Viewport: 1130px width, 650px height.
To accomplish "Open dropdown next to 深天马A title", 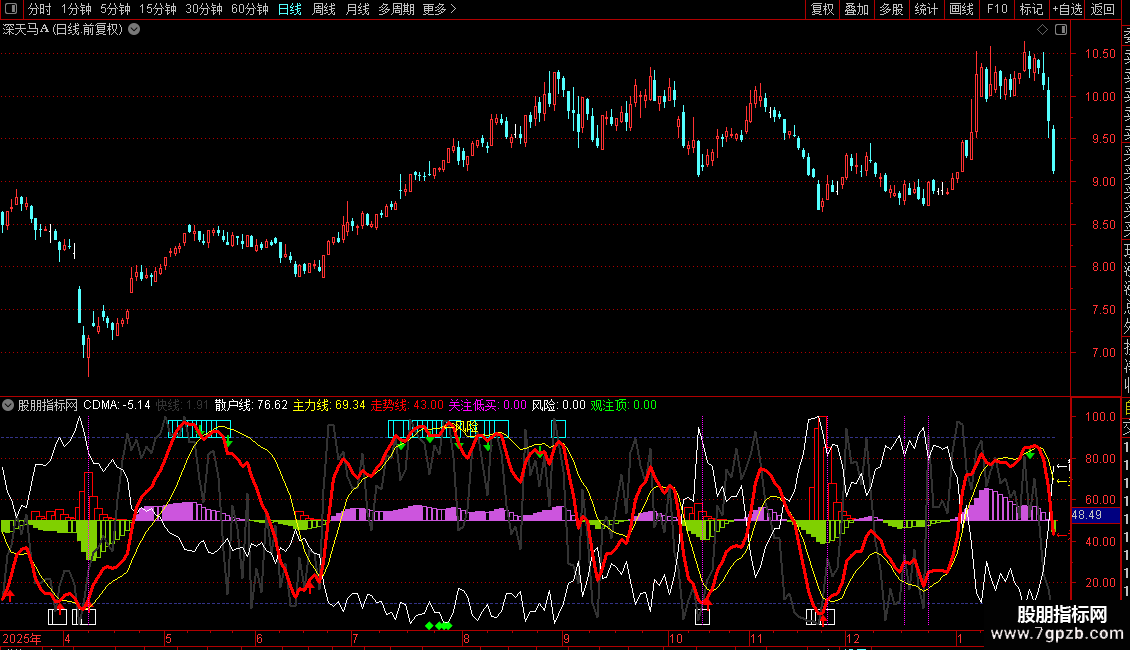I will [x=134, y=30].
